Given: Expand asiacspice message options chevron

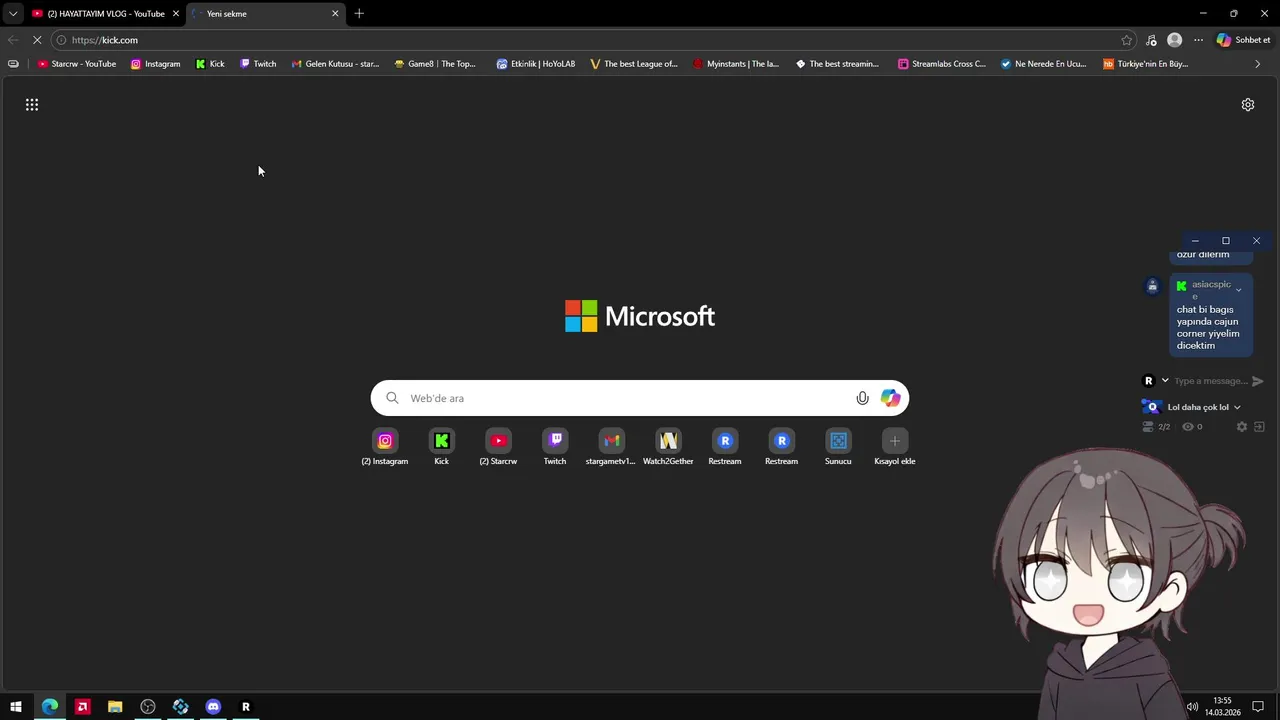Looking at the screenshot, I should tap(1238, 290).
